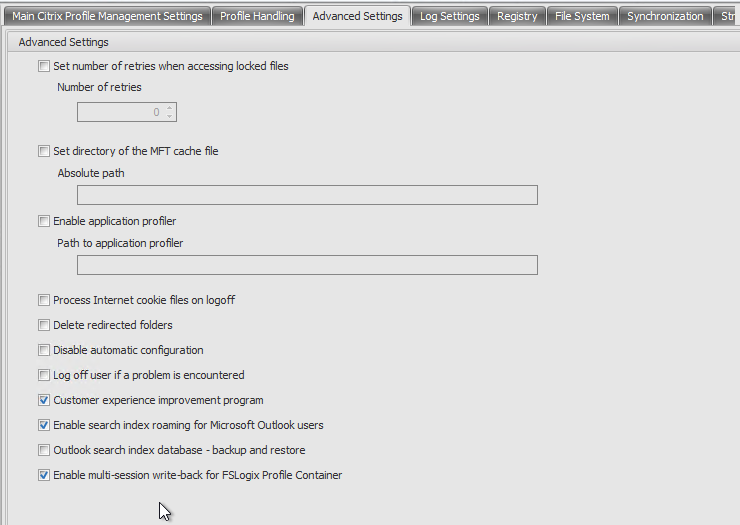Go to the Registry tab
This screenshot has width=740, height=525.
[517, 16]
